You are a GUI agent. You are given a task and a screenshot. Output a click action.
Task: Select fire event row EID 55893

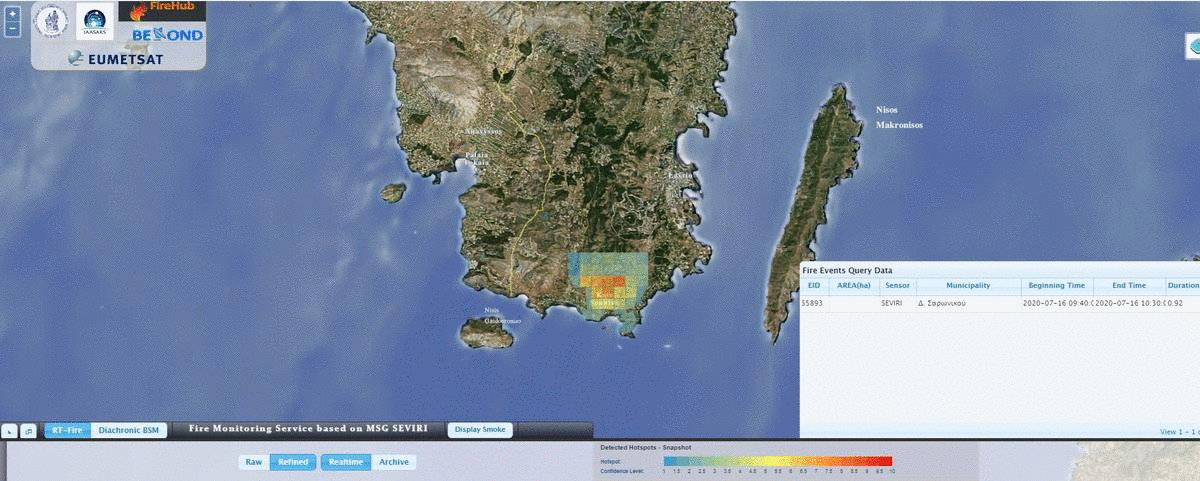[x=1000, y=303]
